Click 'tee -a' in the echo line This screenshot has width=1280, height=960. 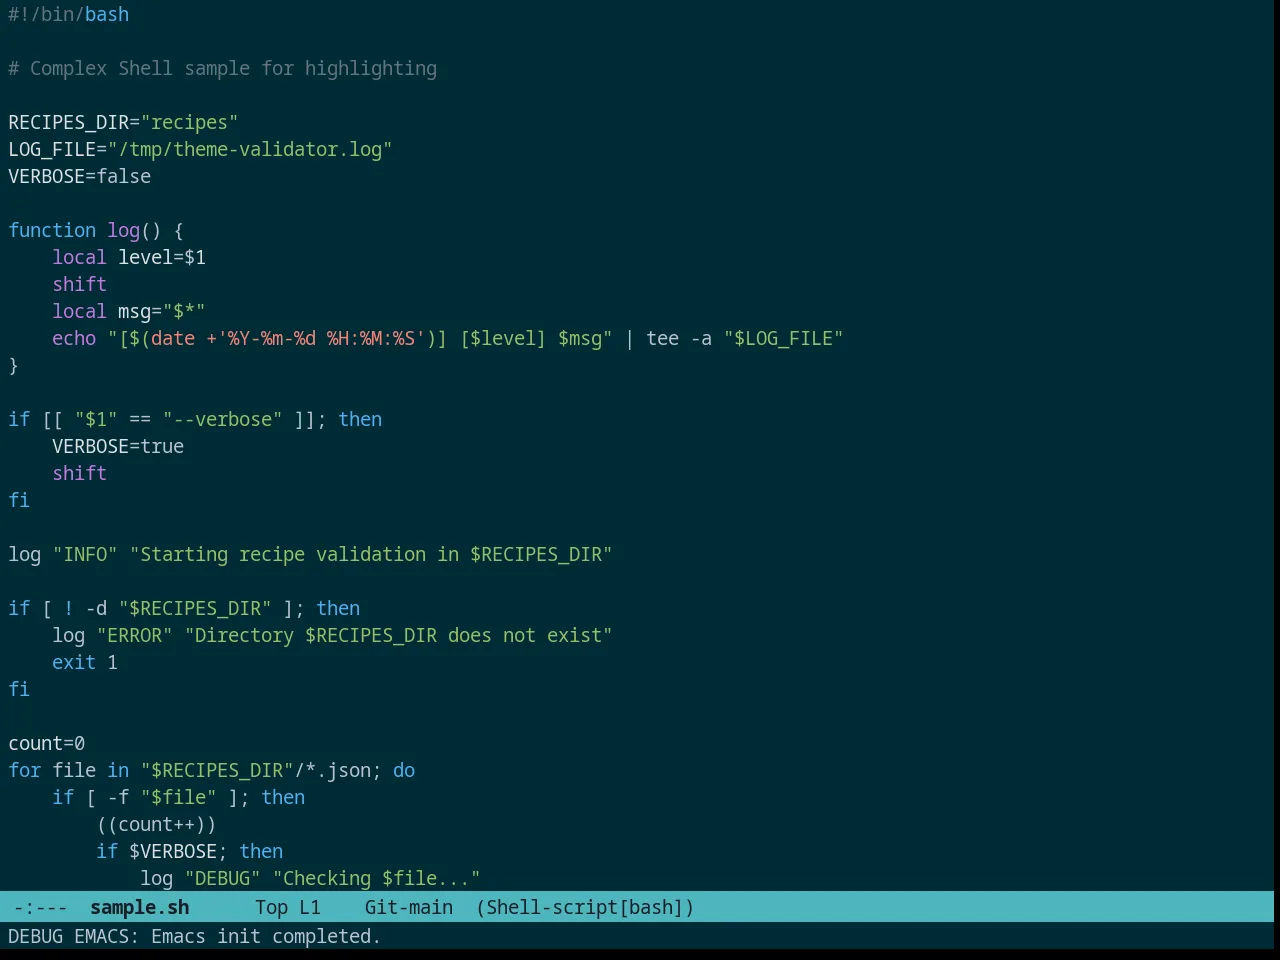tap(679, 338)
